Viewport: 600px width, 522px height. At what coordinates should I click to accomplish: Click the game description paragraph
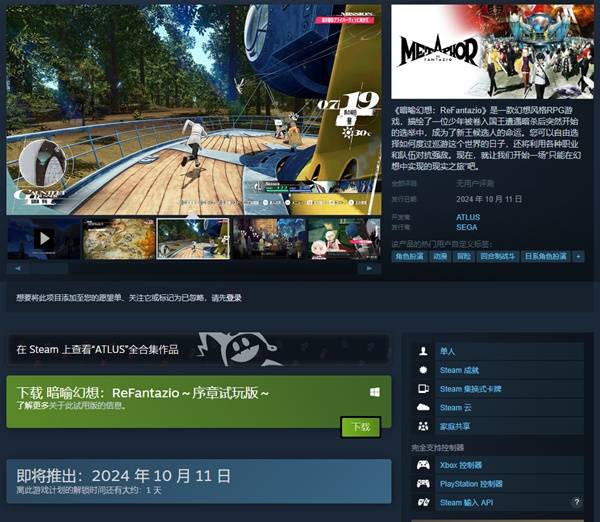pos(485,138)
